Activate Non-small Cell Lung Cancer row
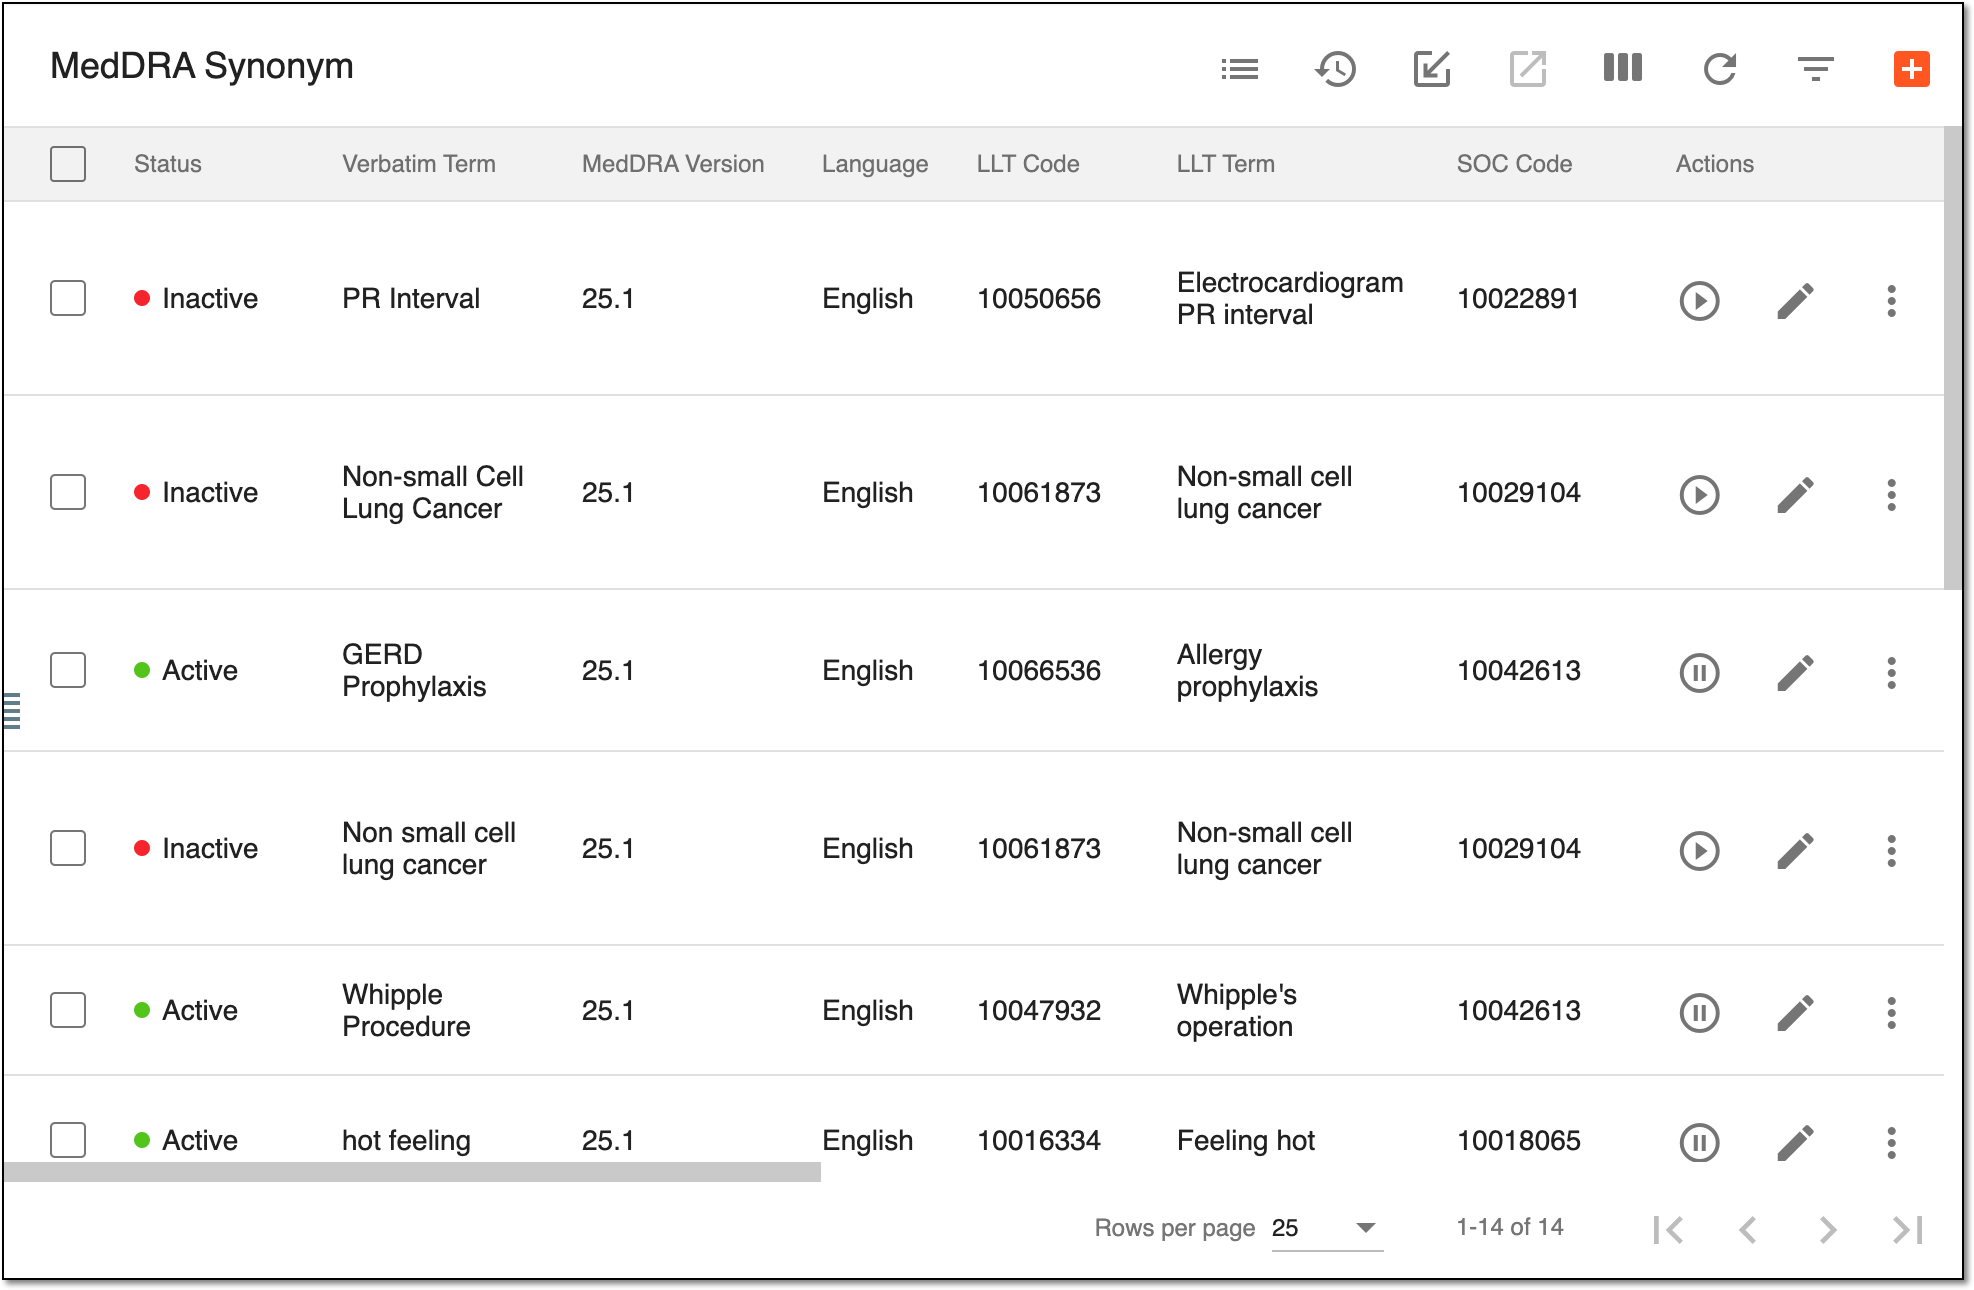This screenshot has height=1290, width=1974. click(1699, 494)
